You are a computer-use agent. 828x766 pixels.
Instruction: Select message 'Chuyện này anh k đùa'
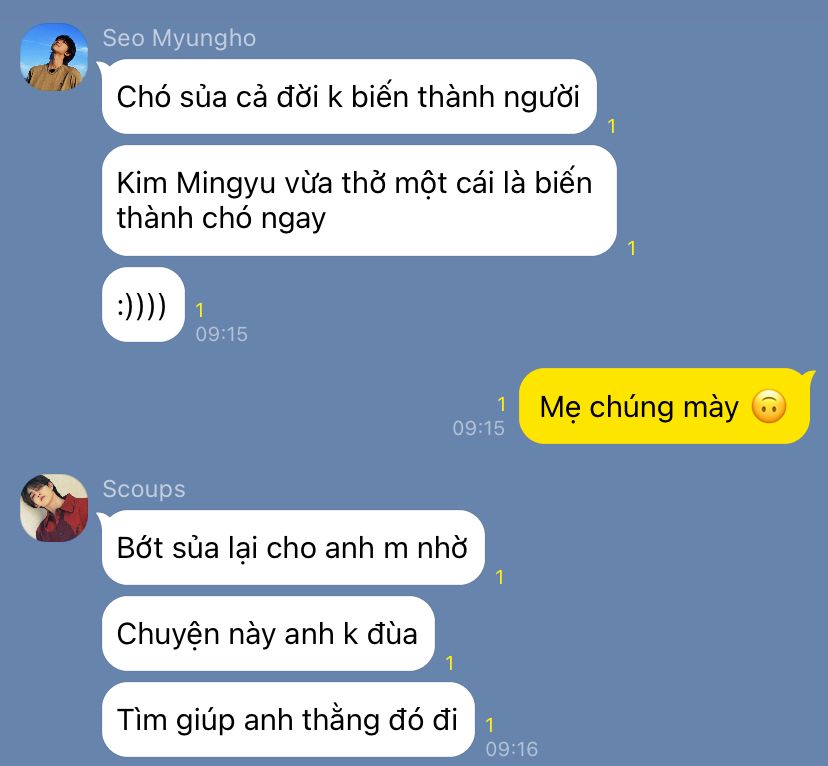268,633
